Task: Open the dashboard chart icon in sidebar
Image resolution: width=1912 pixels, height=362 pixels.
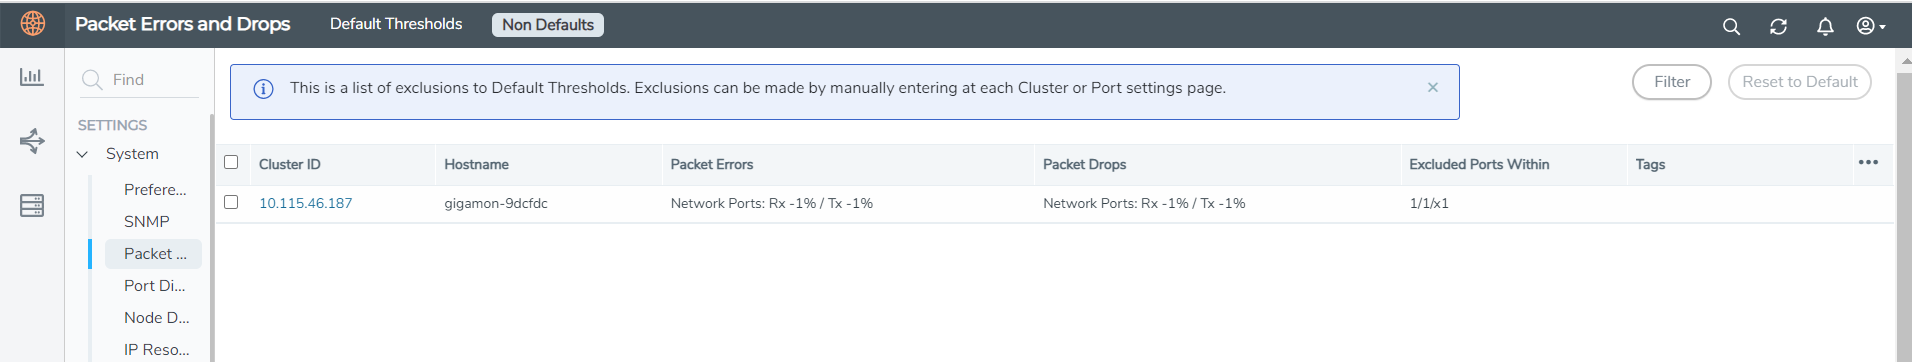Action: pyautogui.click(x=32, y=76)
